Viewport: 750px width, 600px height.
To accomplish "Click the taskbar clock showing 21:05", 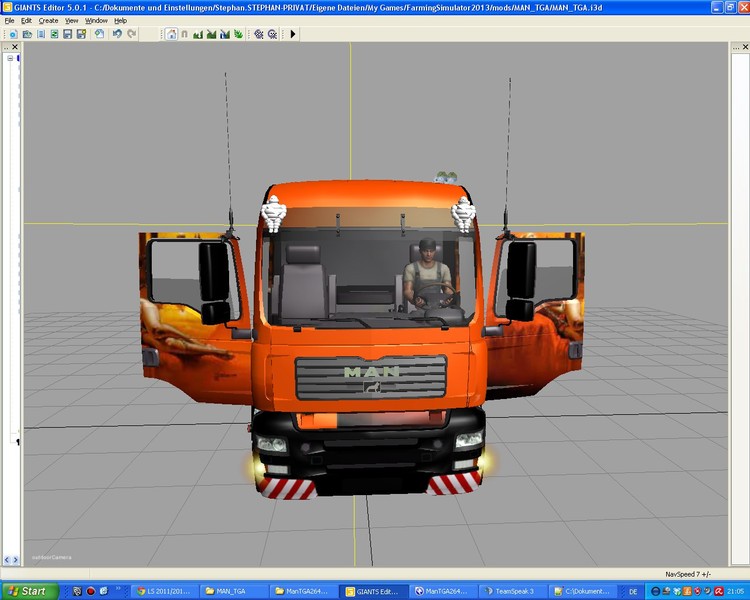I will (x=736, y=592).
